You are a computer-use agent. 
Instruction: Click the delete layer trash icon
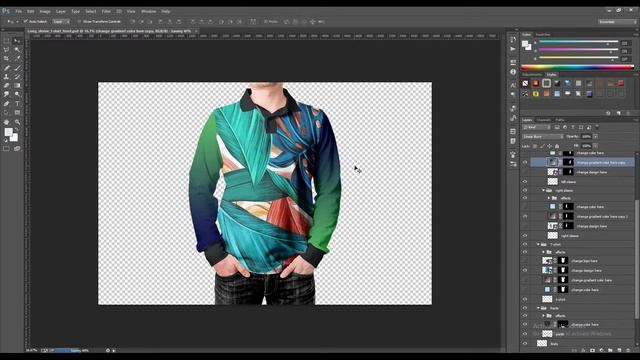coord(628,350)
